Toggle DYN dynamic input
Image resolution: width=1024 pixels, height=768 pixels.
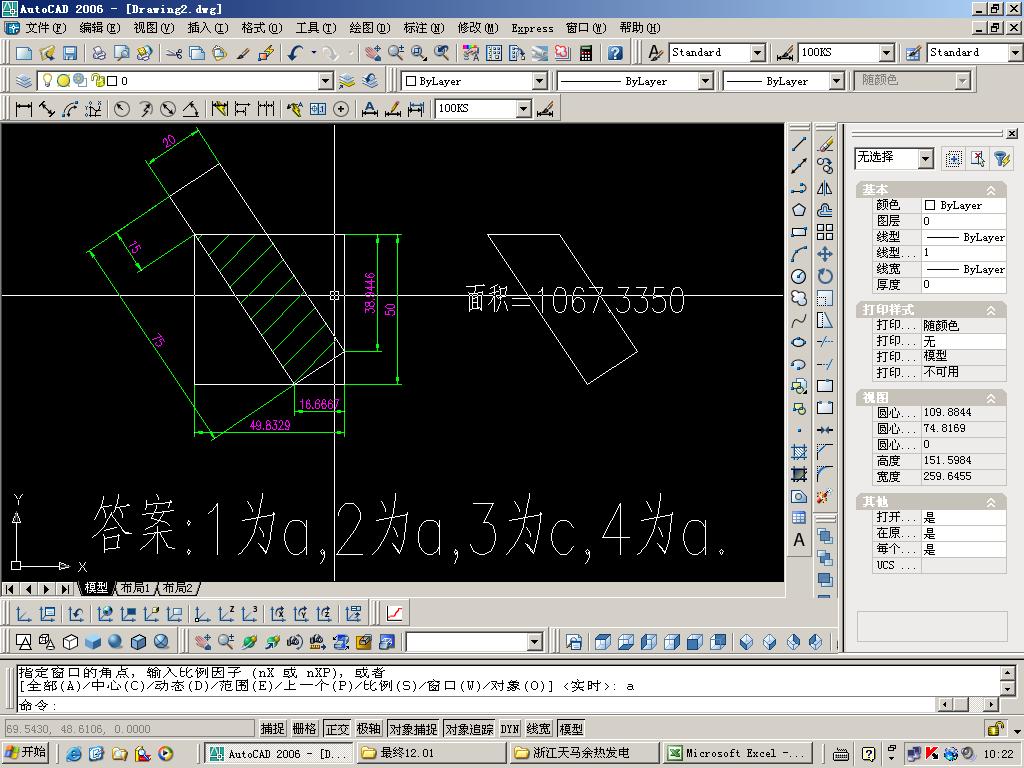[x=510, y=729]
